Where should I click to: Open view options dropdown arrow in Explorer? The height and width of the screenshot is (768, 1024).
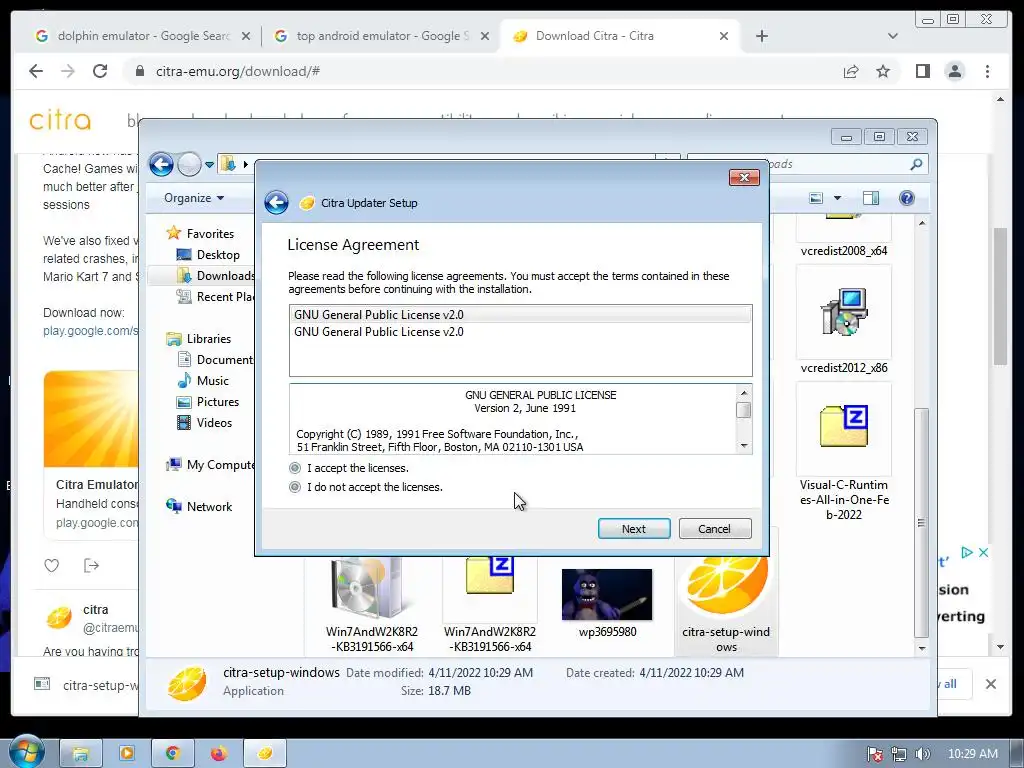(837, 198)
